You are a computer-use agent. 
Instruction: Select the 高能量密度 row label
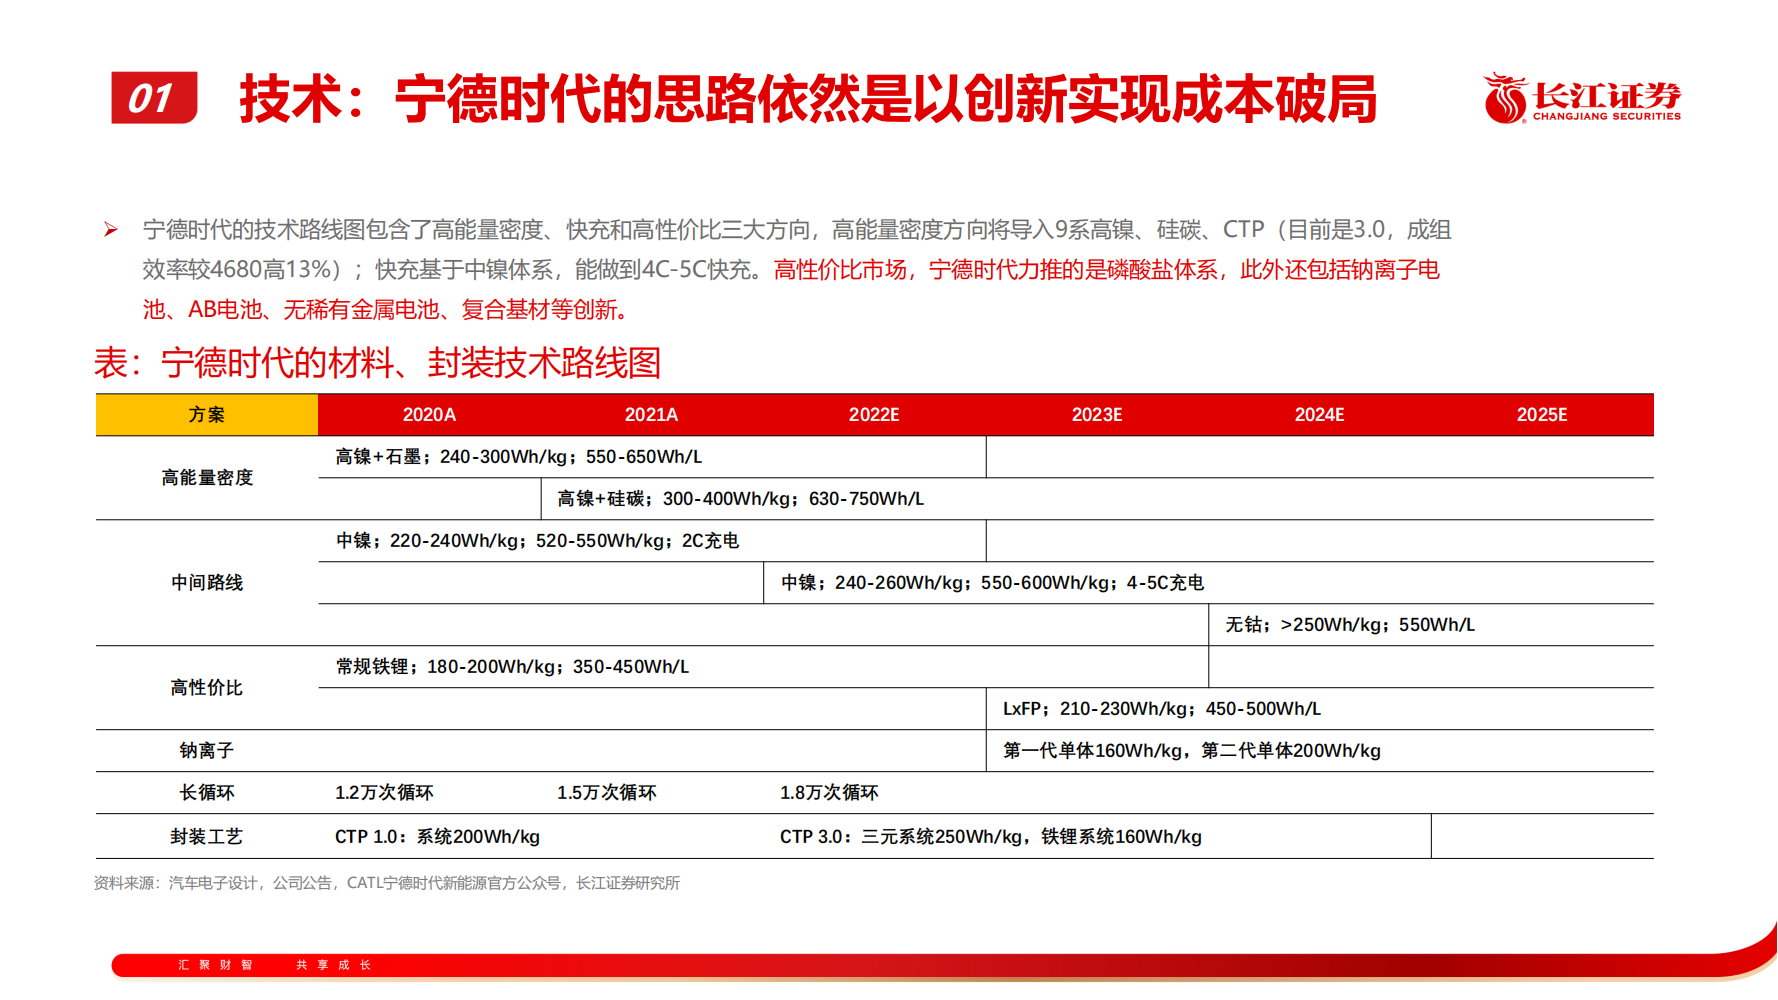point(207,478)
